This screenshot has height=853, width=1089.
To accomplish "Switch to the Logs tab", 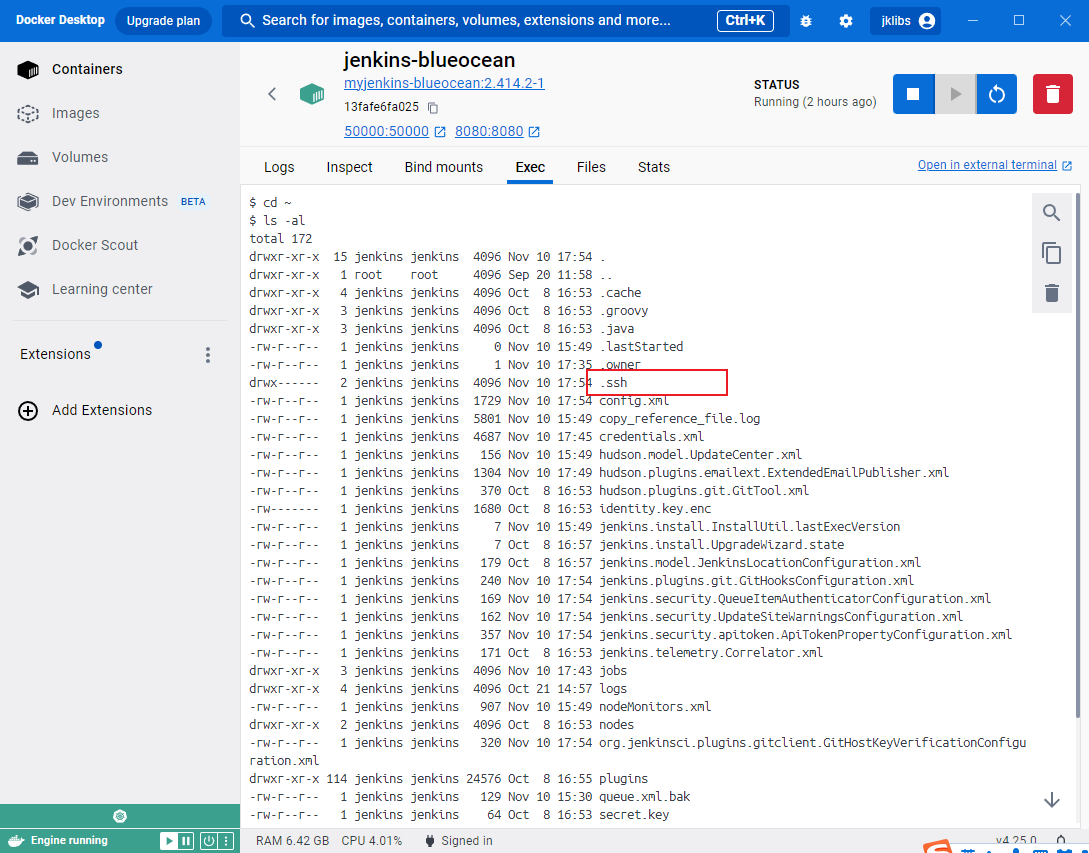I will tap(279, 167).
